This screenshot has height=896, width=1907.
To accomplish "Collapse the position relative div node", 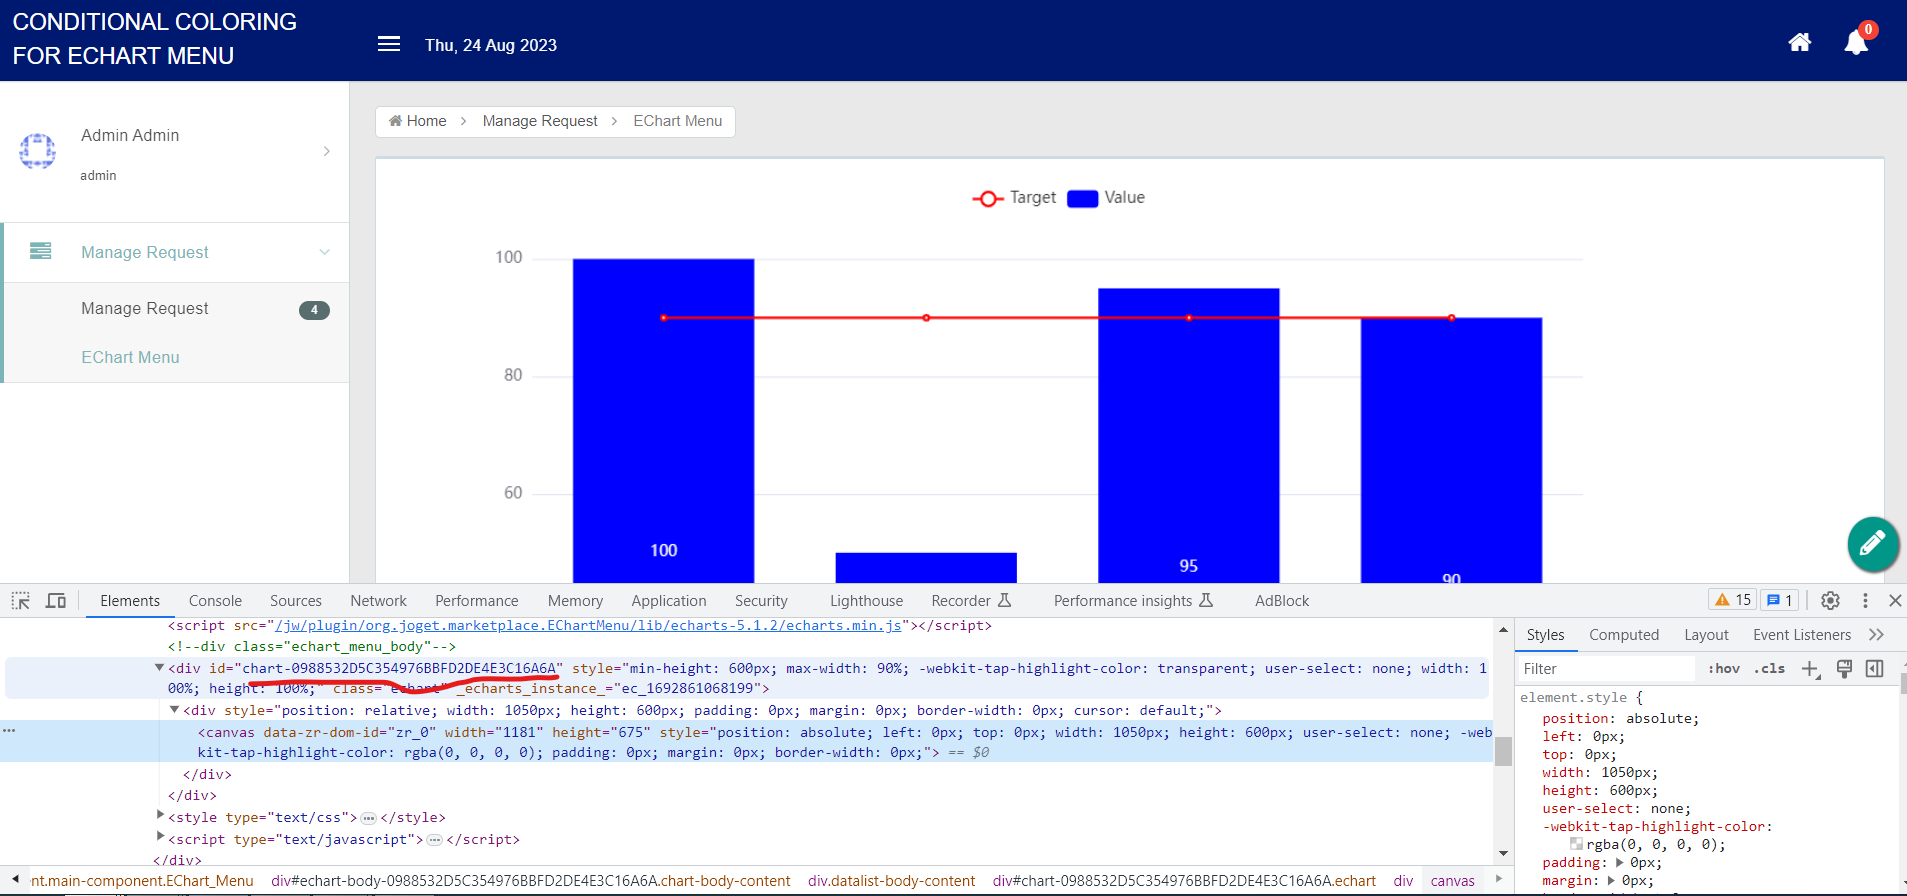I will 174,710.
